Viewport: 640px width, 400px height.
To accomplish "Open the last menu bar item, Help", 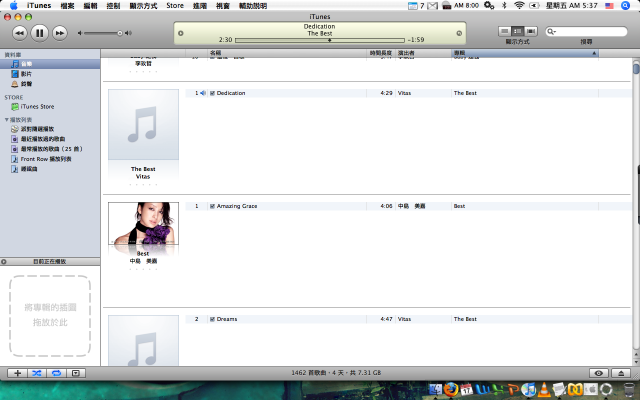I will [253, 6].
